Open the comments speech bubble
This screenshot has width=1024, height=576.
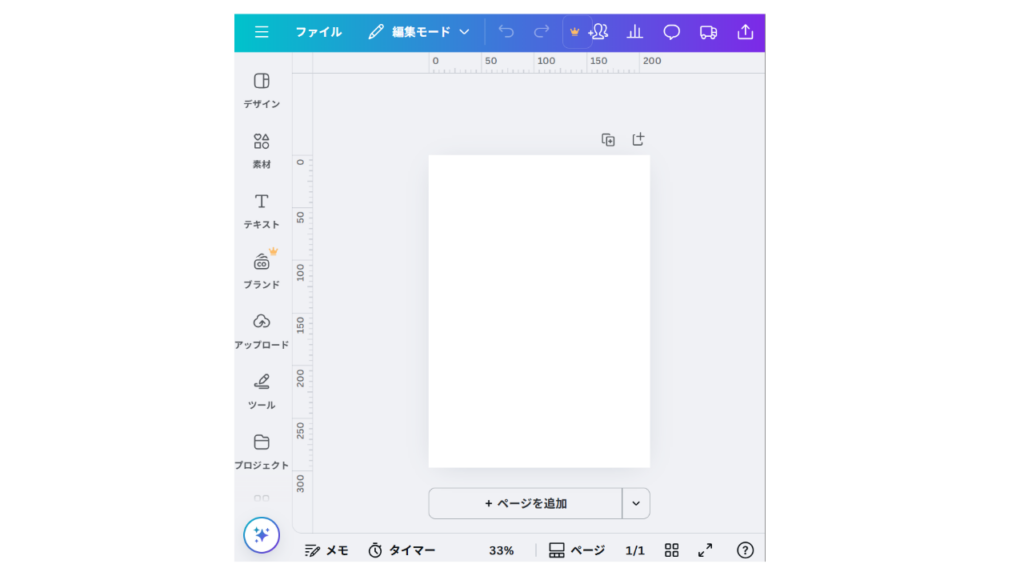(672, 32)
